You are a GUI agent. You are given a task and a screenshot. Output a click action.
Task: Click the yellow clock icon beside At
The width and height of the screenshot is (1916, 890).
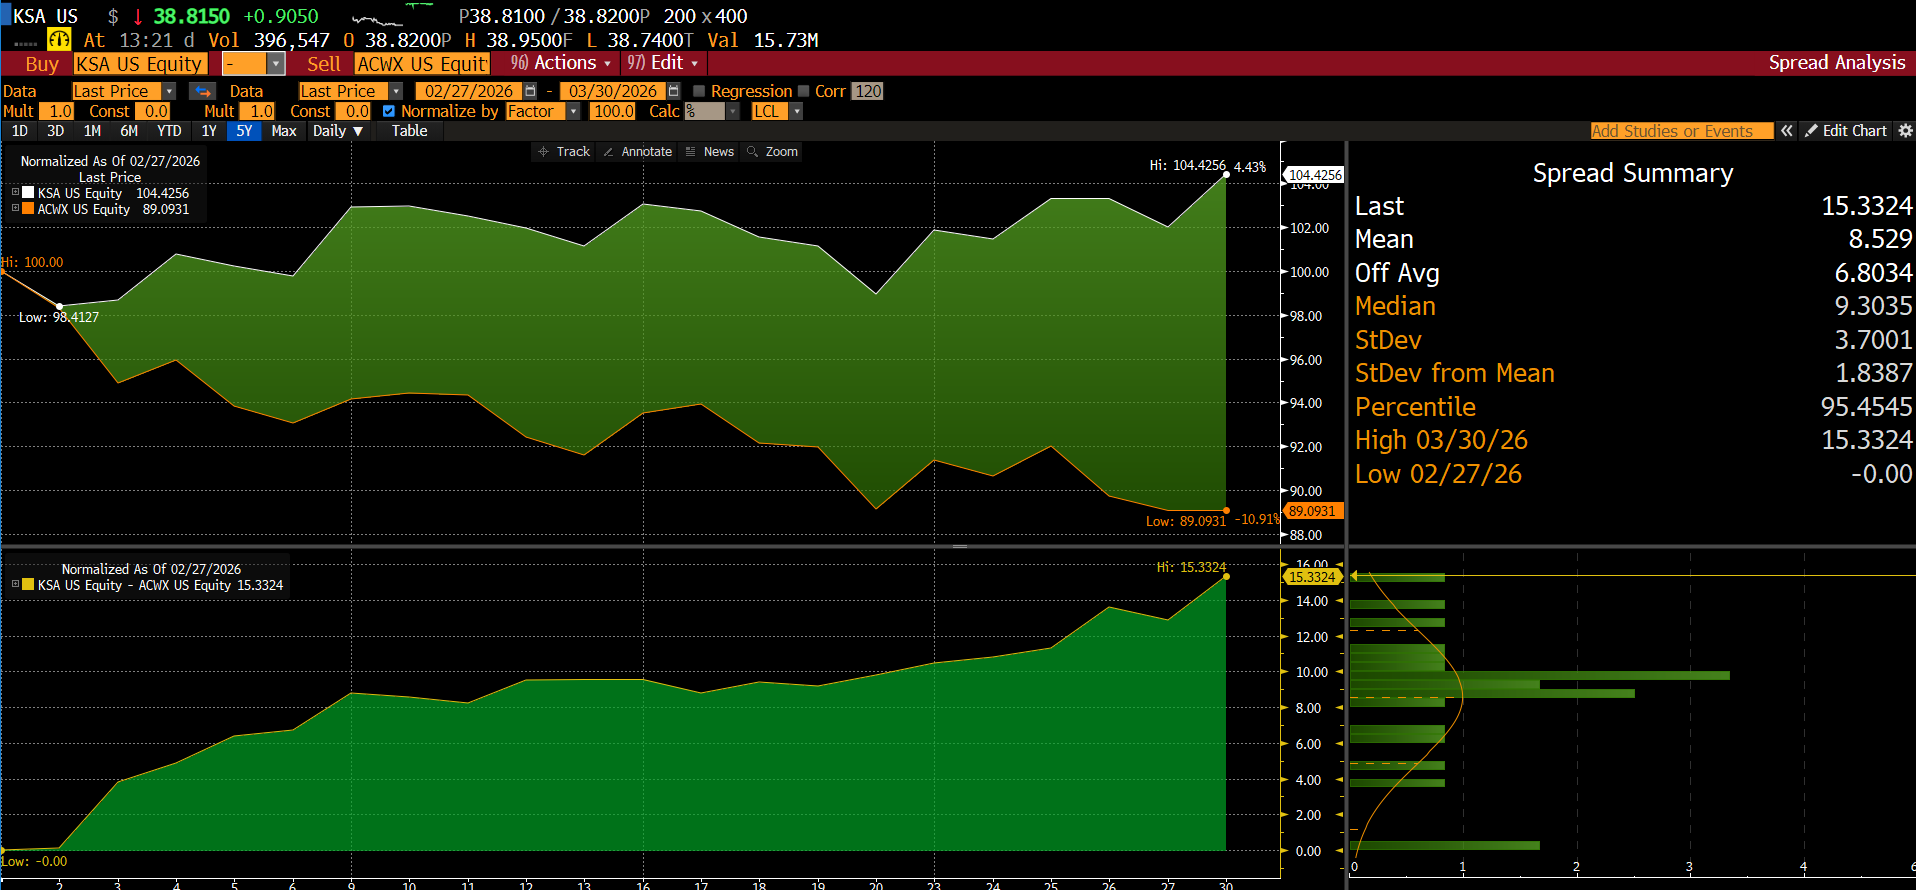pos(59,40)
